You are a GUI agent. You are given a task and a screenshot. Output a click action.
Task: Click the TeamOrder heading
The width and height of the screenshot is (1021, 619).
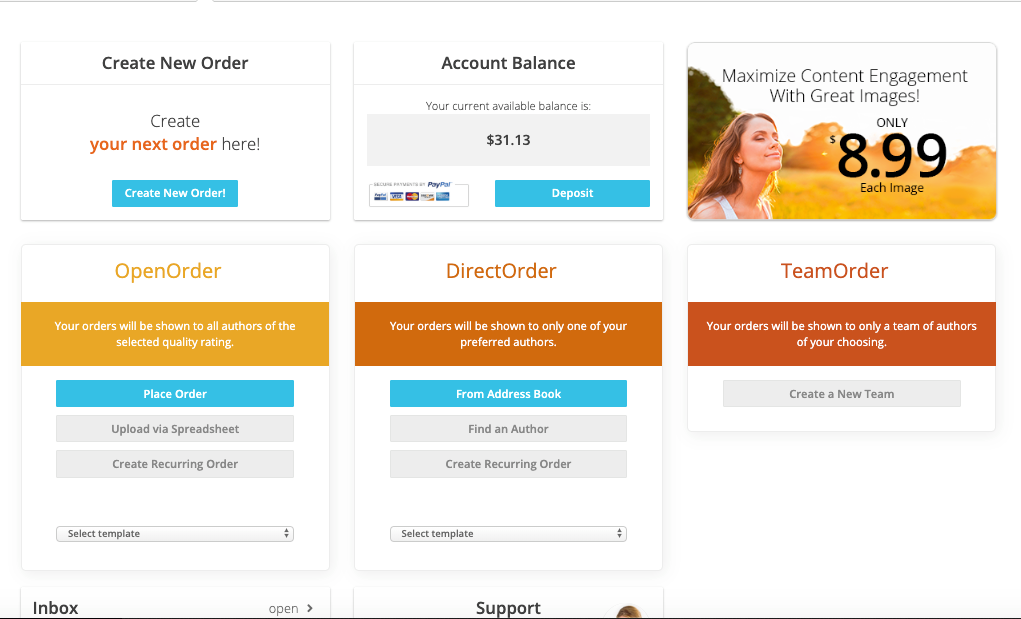click(x=834, y=271)
